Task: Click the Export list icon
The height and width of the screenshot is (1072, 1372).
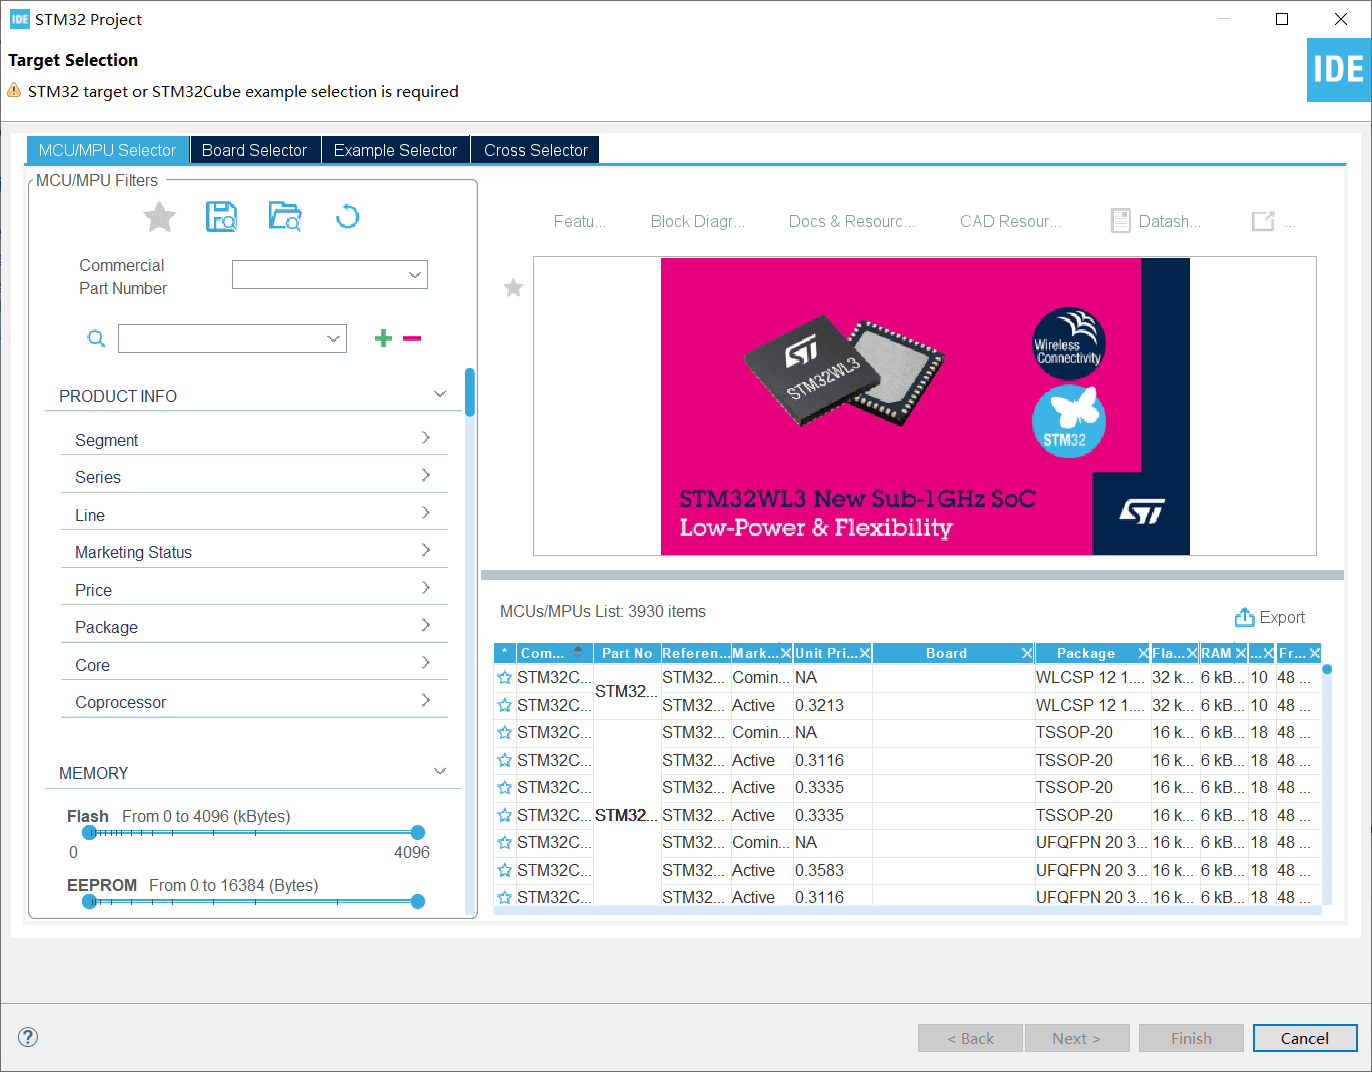Action: click(1244, 617)
